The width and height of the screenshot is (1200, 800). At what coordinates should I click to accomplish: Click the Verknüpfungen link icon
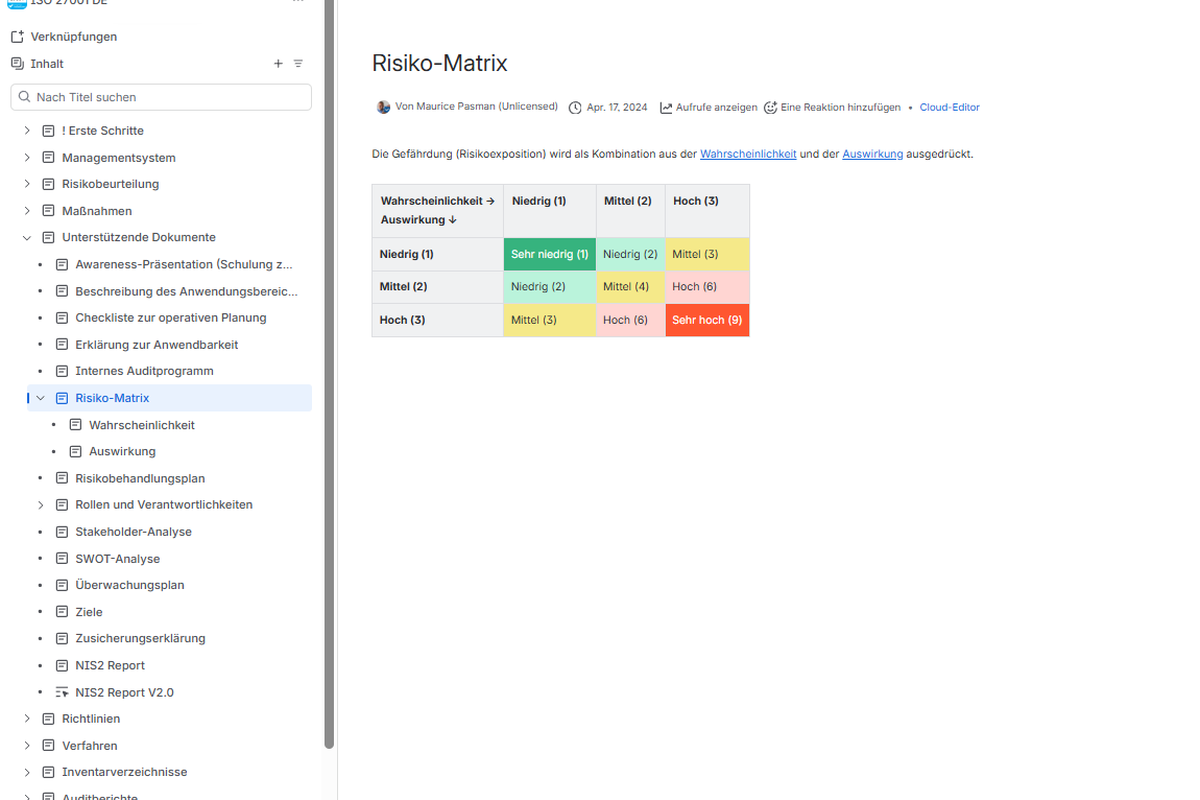[x=17, y=37]
